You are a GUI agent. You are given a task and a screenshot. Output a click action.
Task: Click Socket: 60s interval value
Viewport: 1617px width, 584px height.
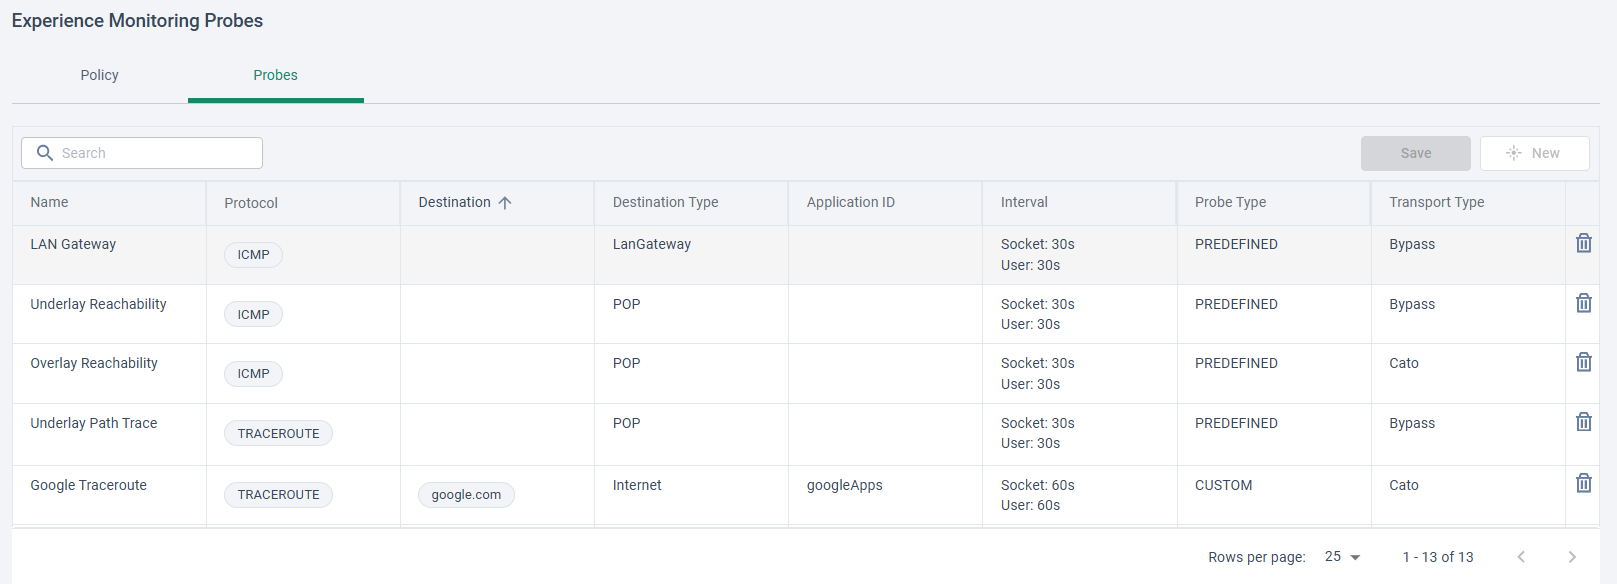point(1038,485)
